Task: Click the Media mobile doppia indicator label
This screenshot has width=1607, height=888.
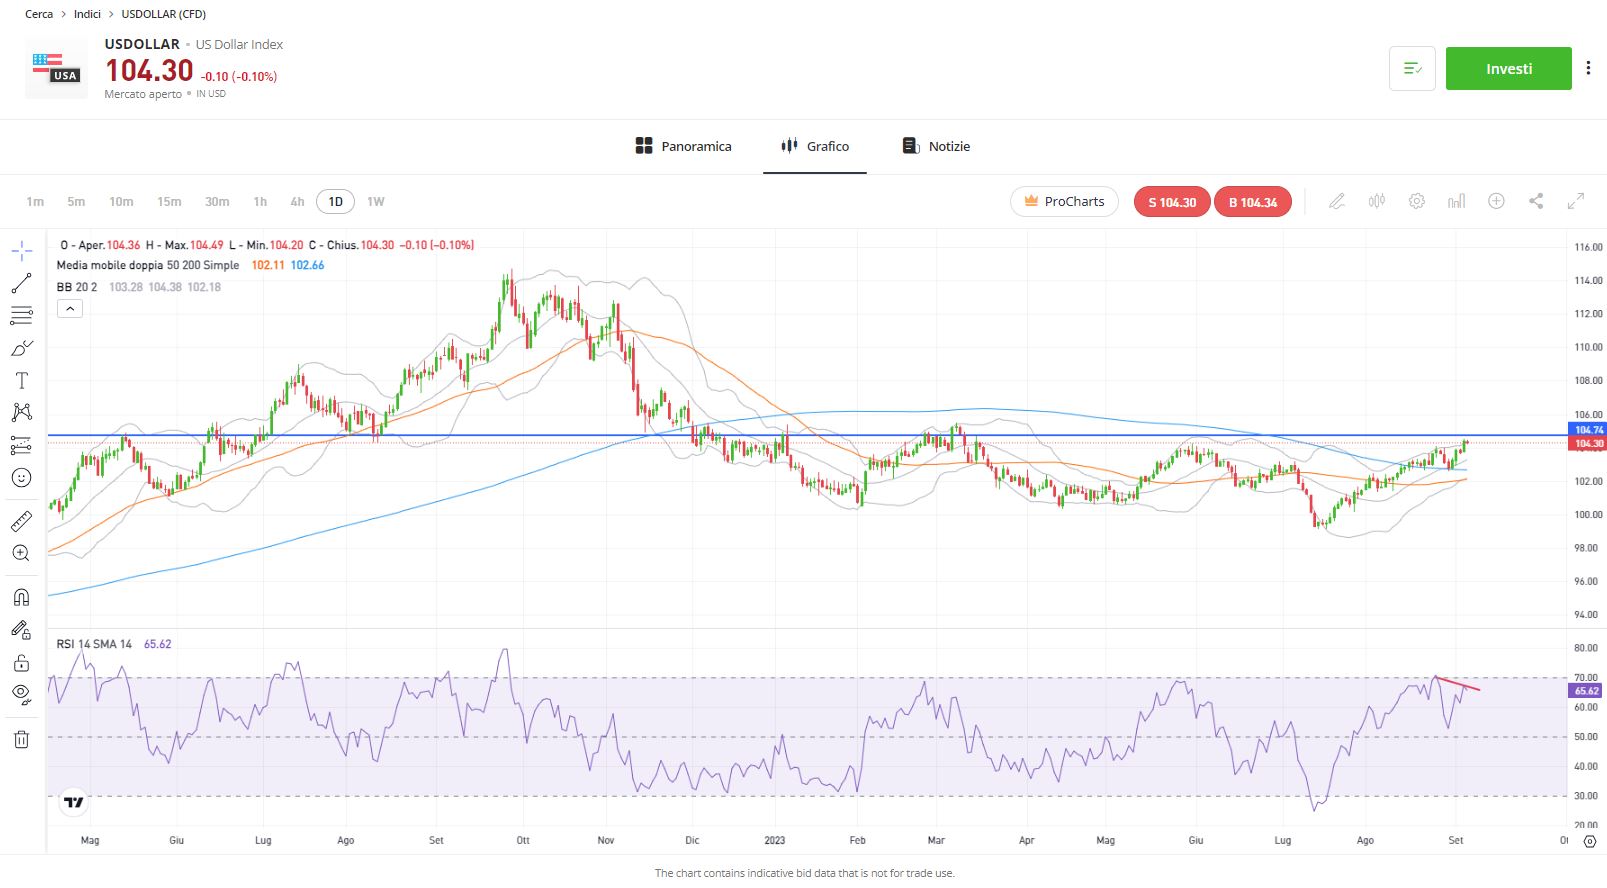Action: pos(148,265)
